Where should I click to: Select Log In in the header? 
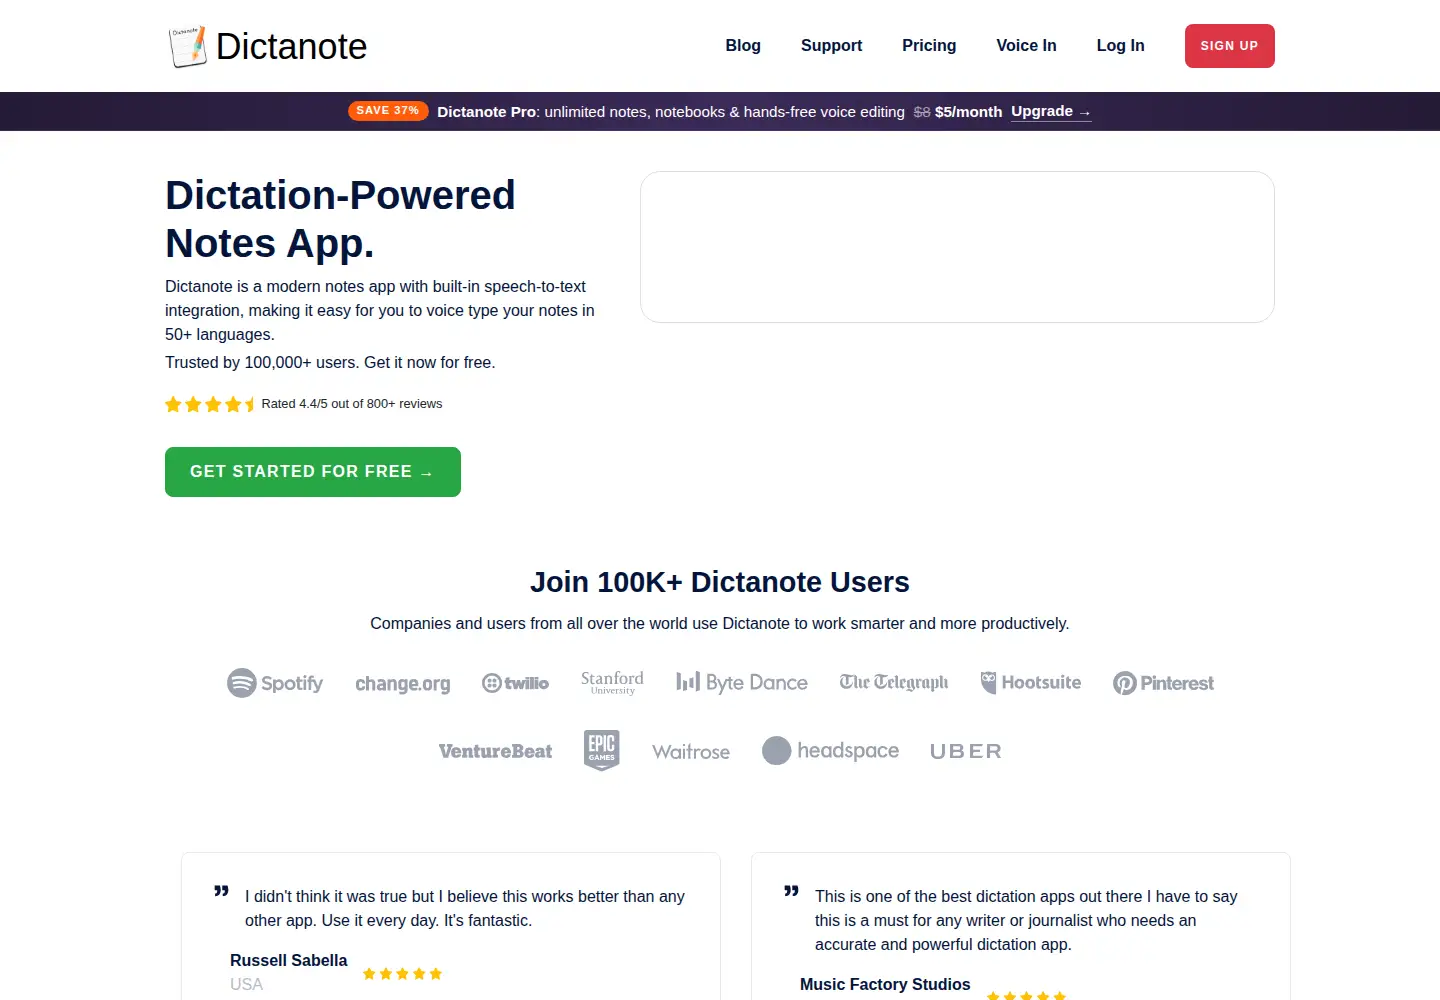point(1120,46)
